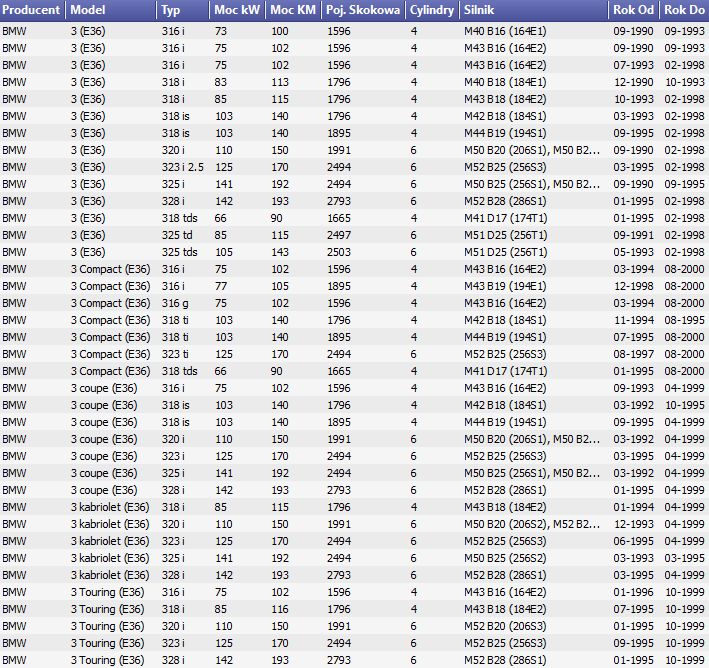Select Rok Od cell 09-1991
This screenshot has width=709, height=668.
[633, 235]
